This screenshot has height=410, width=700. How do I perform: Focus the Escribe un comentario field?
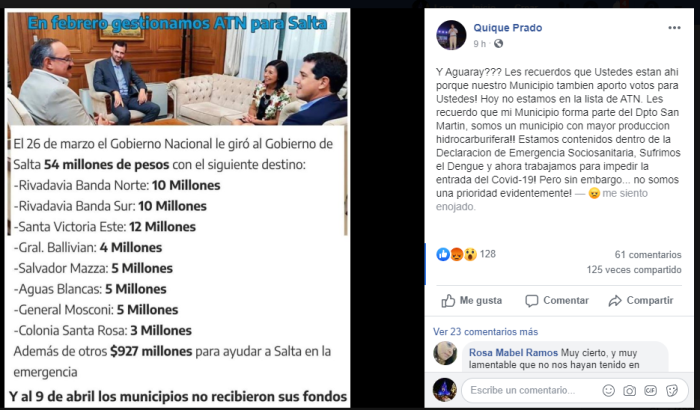(531, 390)
